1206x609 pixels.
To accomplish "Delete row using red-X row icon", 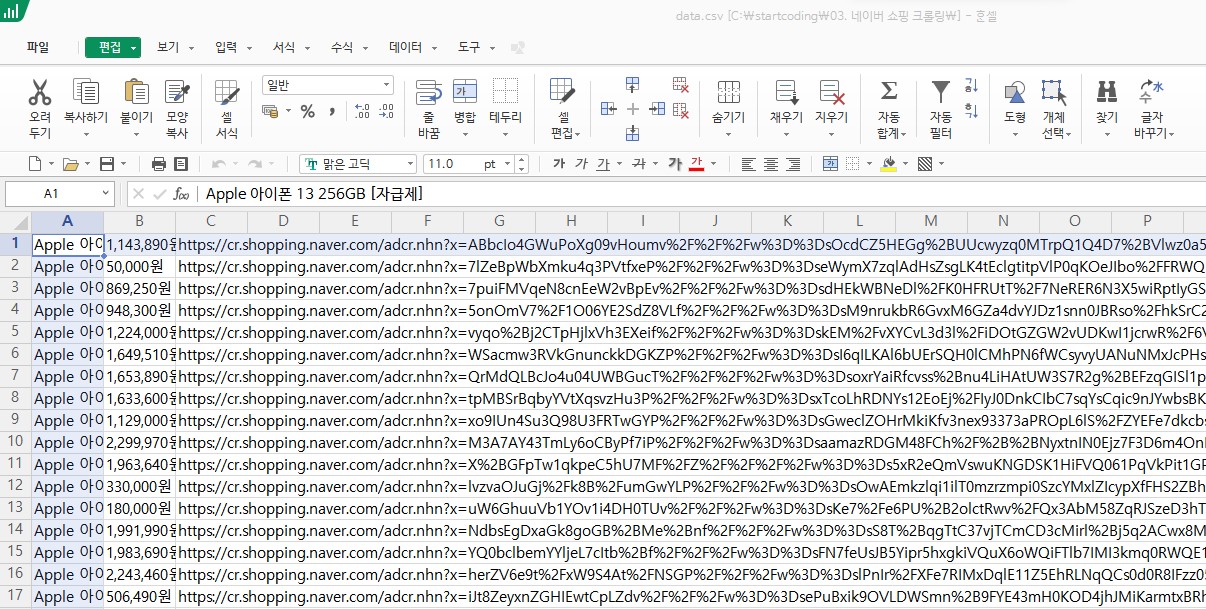I will [681, 86].
